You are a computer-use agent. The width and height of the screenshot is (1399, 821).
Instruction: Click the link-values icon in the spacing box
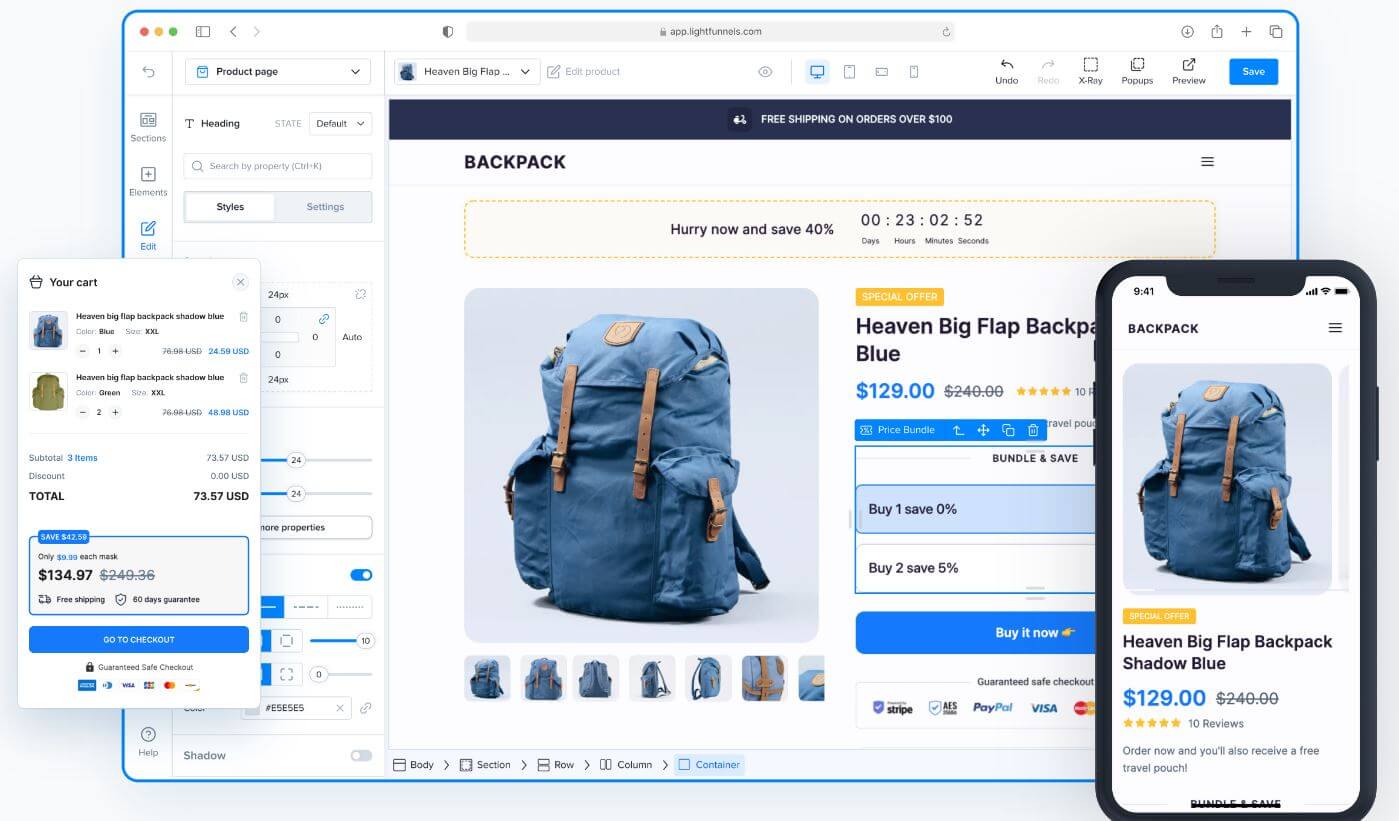tap(324, 319)
